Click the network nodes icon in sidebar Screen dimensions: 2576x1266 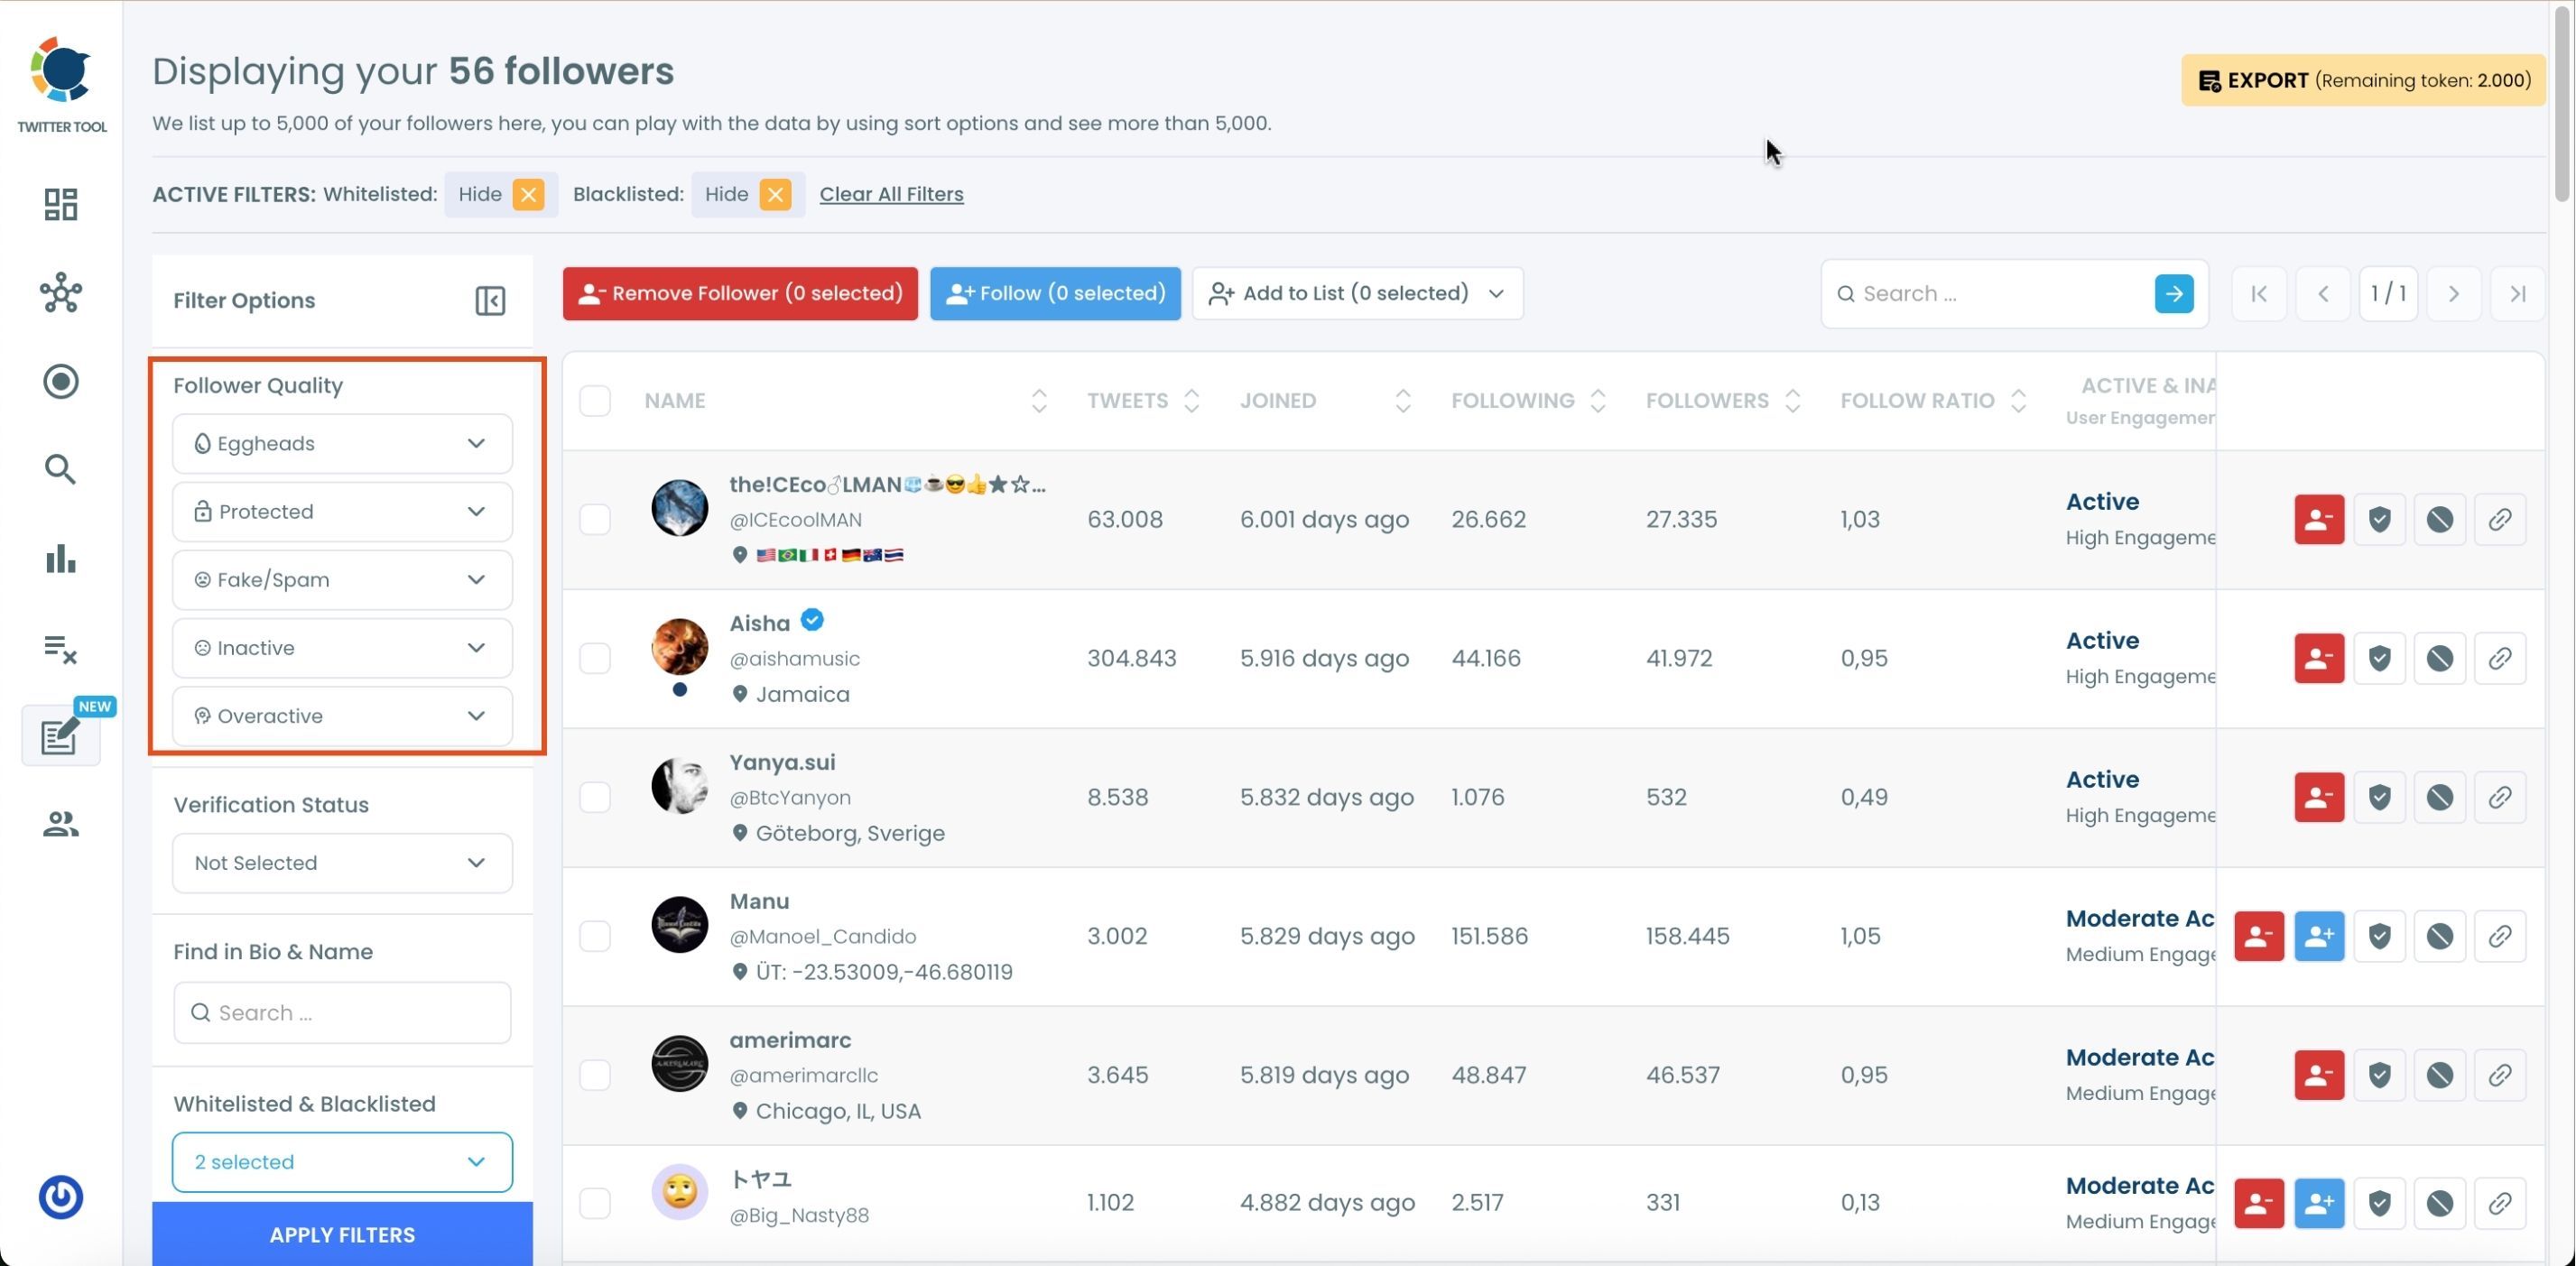click(x=61, y=293)
